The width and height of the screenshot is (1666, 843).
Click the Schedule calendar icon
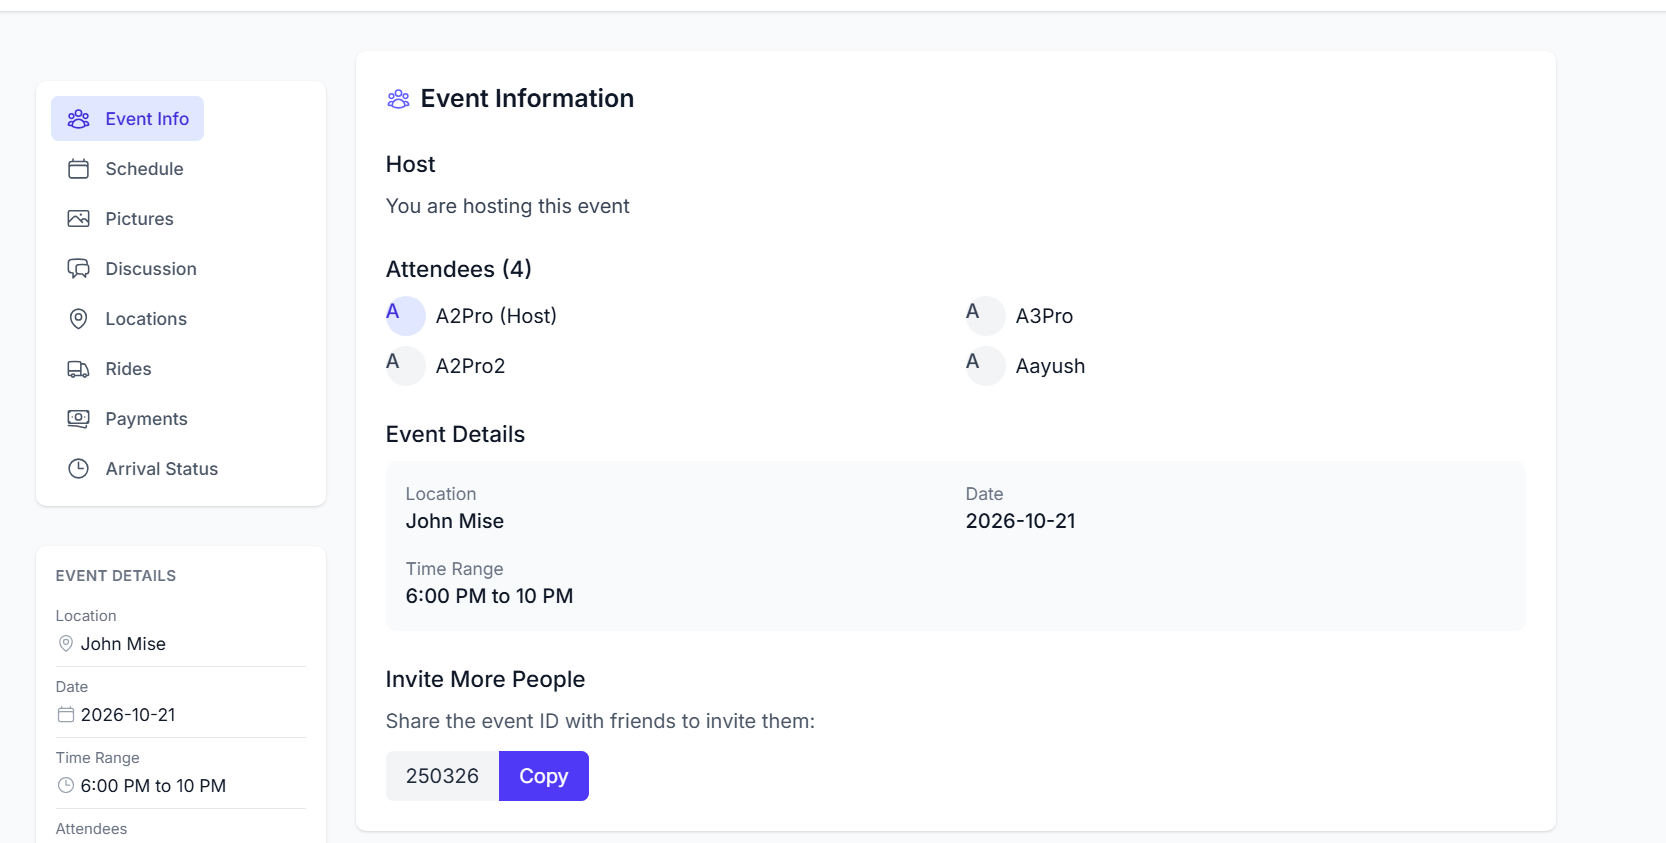pyautogui.click(x=78, y=169)
